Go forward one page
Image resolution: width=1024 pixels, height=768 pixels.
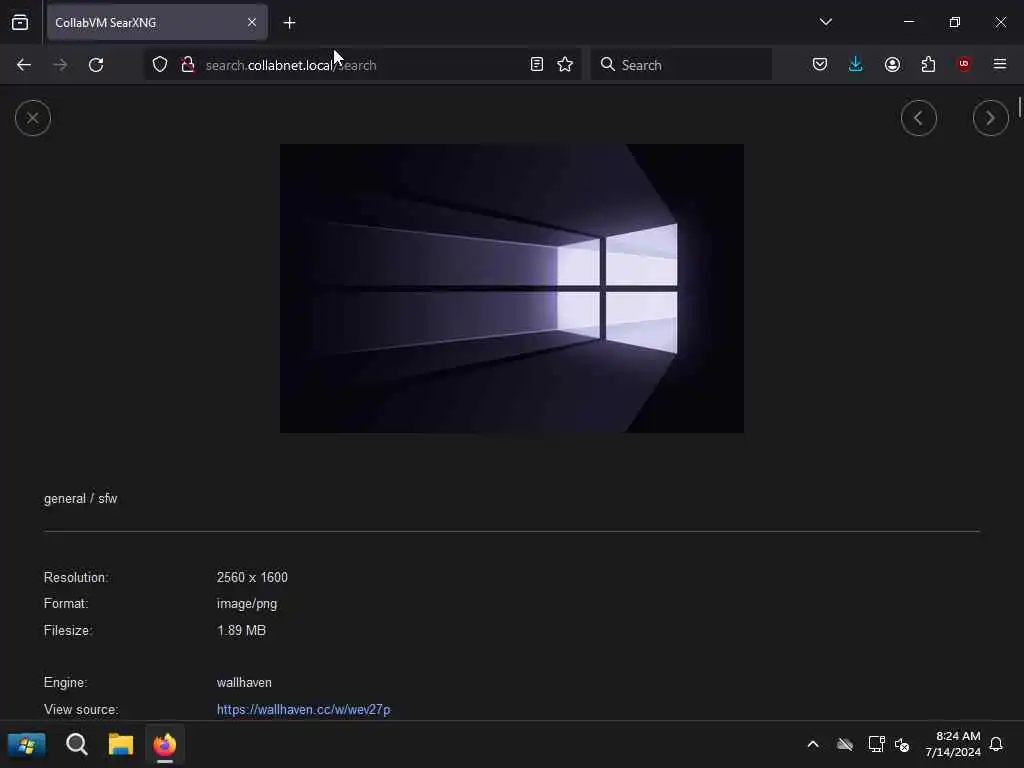tap(59, 65)
